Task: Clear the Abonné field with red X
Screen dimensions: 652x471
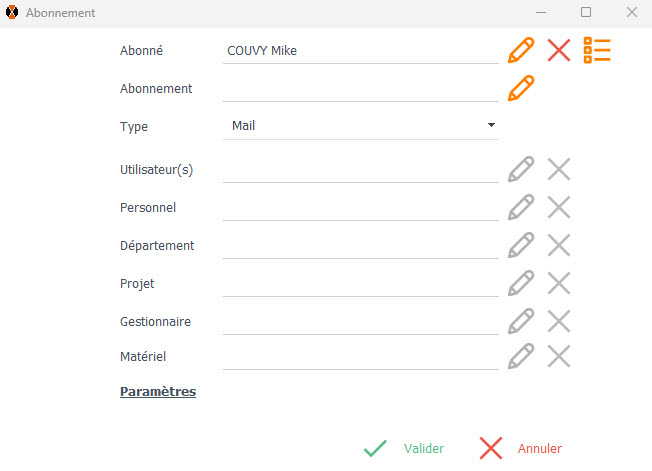Action: 559,50
